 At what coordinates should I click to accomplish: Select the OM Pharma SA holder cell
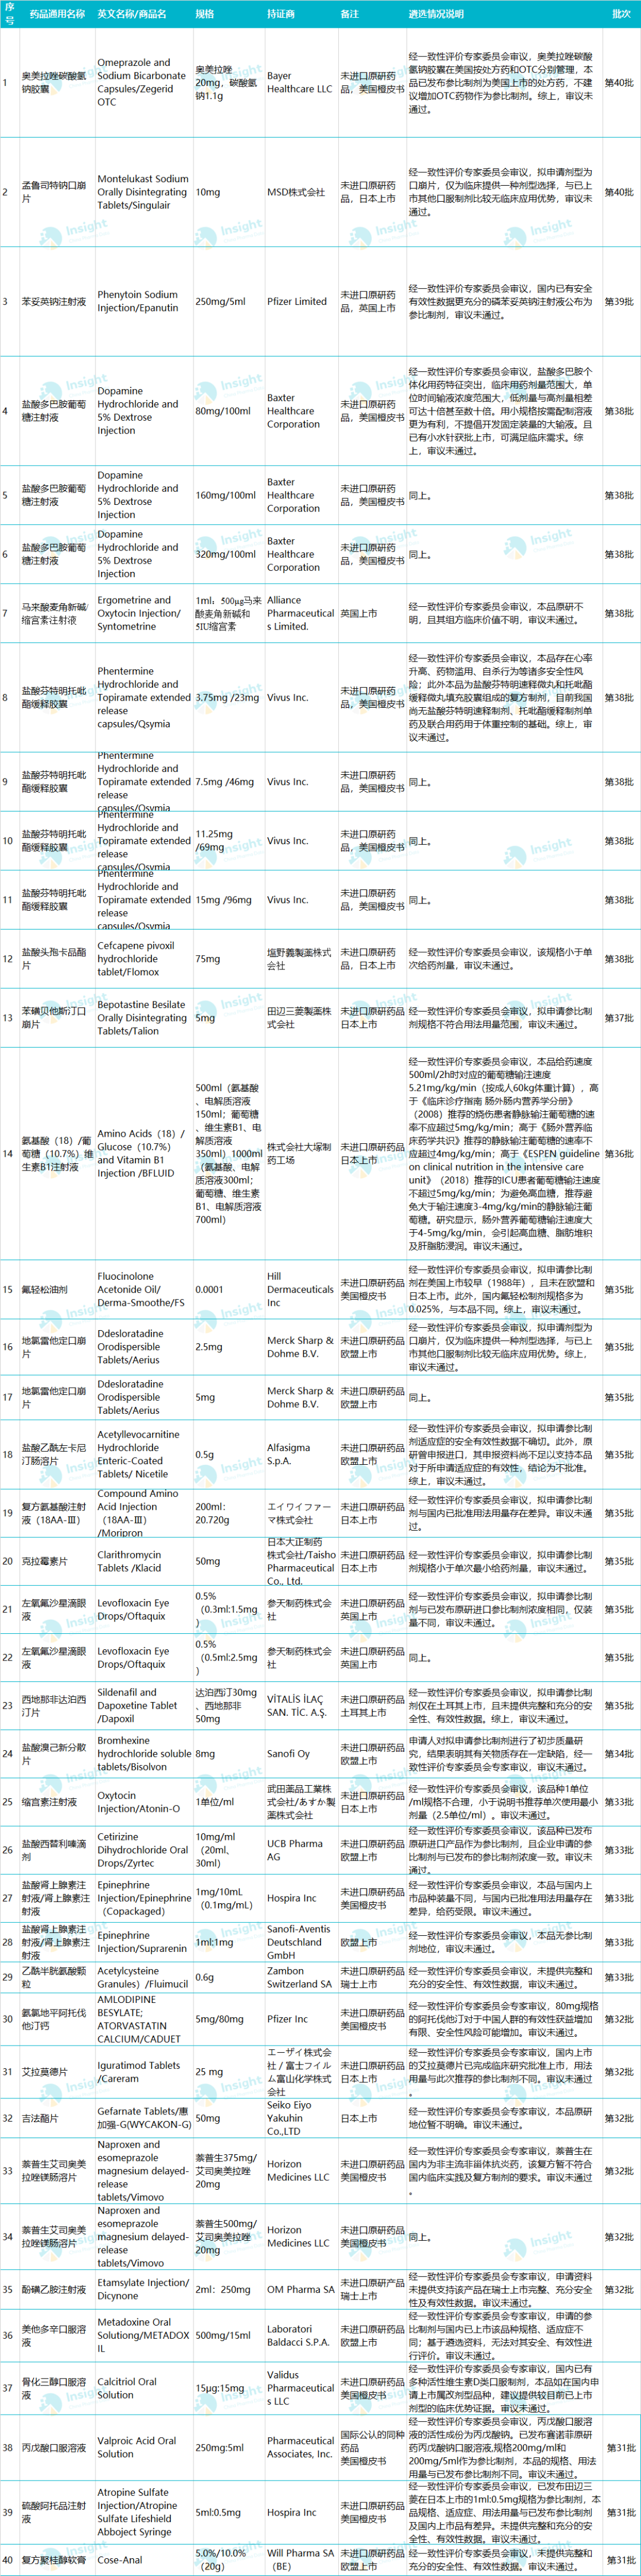click(300, 2289)
